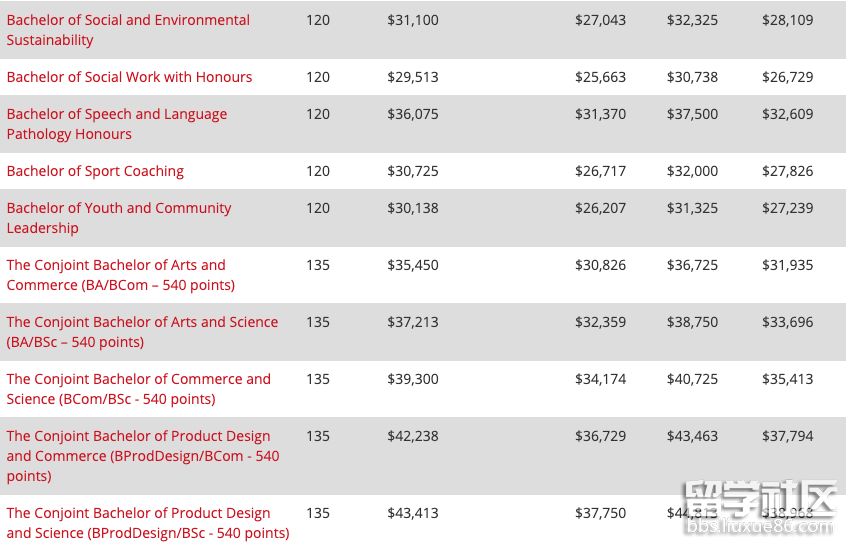Open Conjoint Bachelor of Arts and Science link
This screenshot has width=850, height=548.
[142, 332]
